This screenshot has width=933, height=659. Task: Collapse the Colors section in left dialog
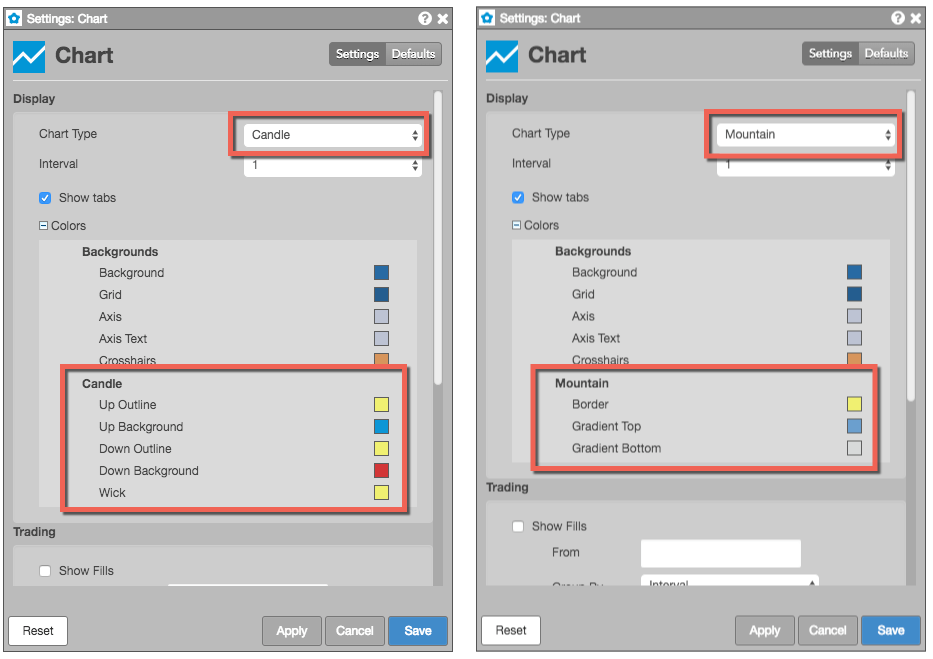tap(43, 226)
